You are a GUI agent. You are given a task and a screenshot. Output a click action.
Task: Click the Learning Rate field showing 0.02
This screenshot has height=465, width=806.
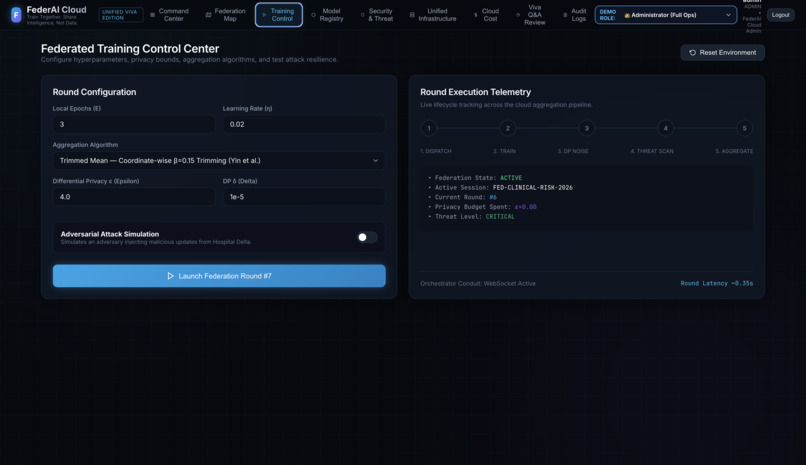click(x=304, y=124)
